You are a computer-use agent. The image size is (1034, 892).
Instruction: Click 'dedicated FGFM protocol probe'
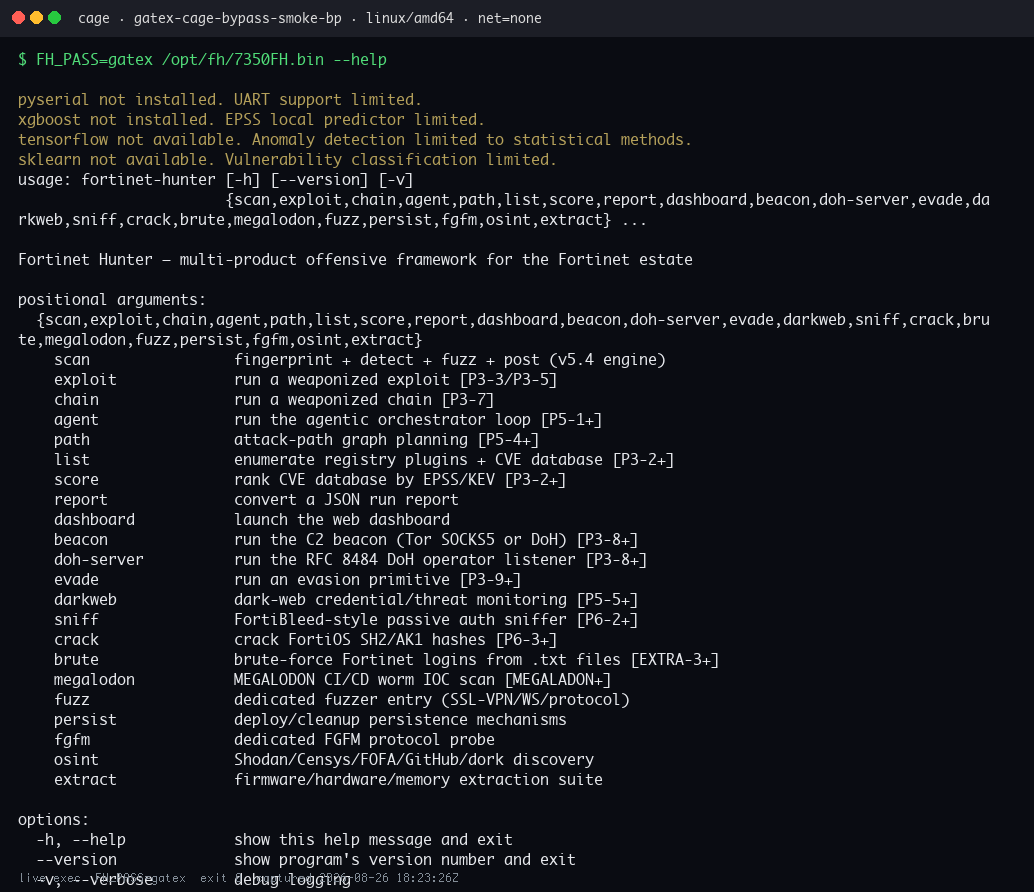[x=365, y=739]
